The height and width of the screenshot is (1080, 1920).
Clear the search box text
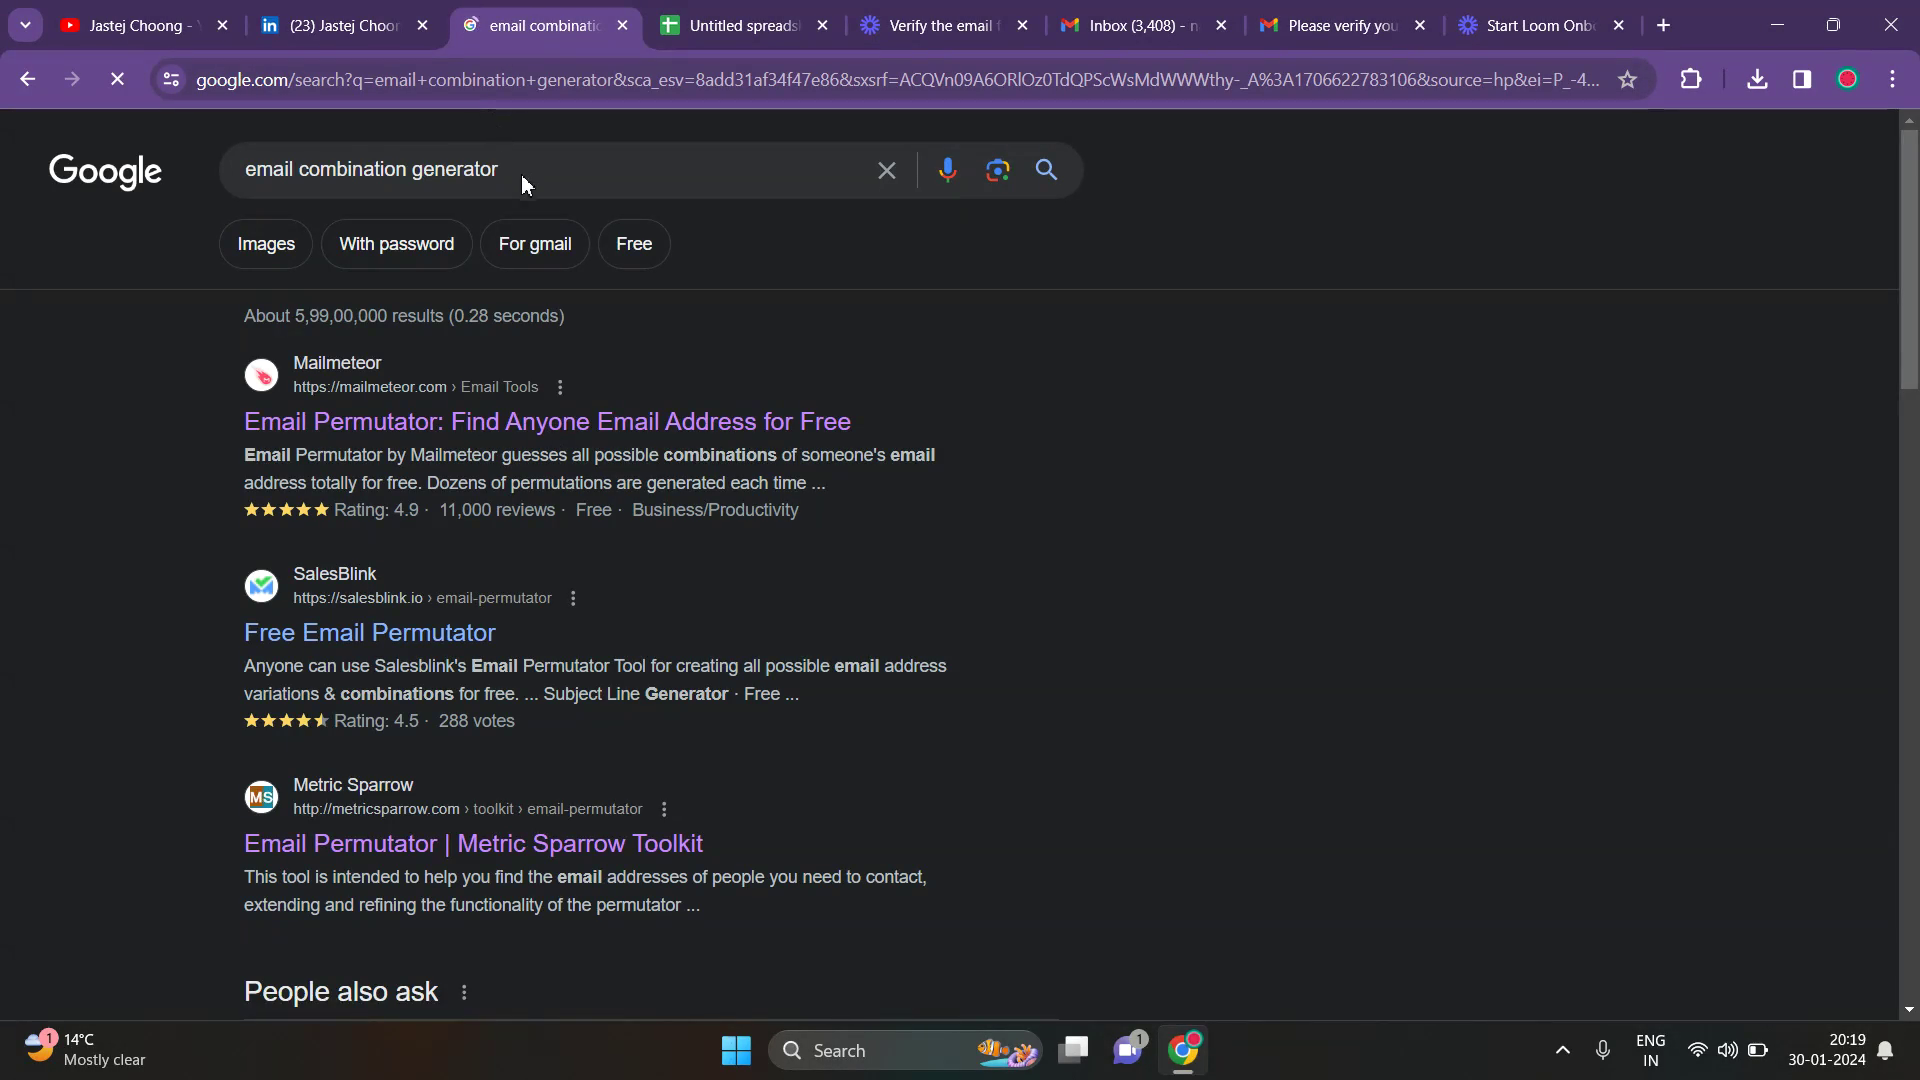(x=886, y=170)
